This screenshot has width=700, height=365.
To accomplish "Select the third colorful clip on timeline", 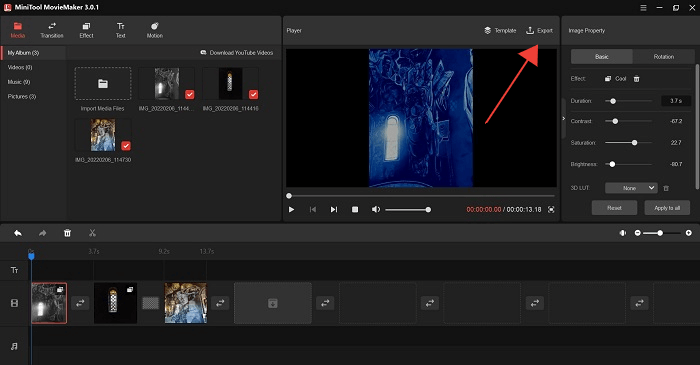I will 185,303.
